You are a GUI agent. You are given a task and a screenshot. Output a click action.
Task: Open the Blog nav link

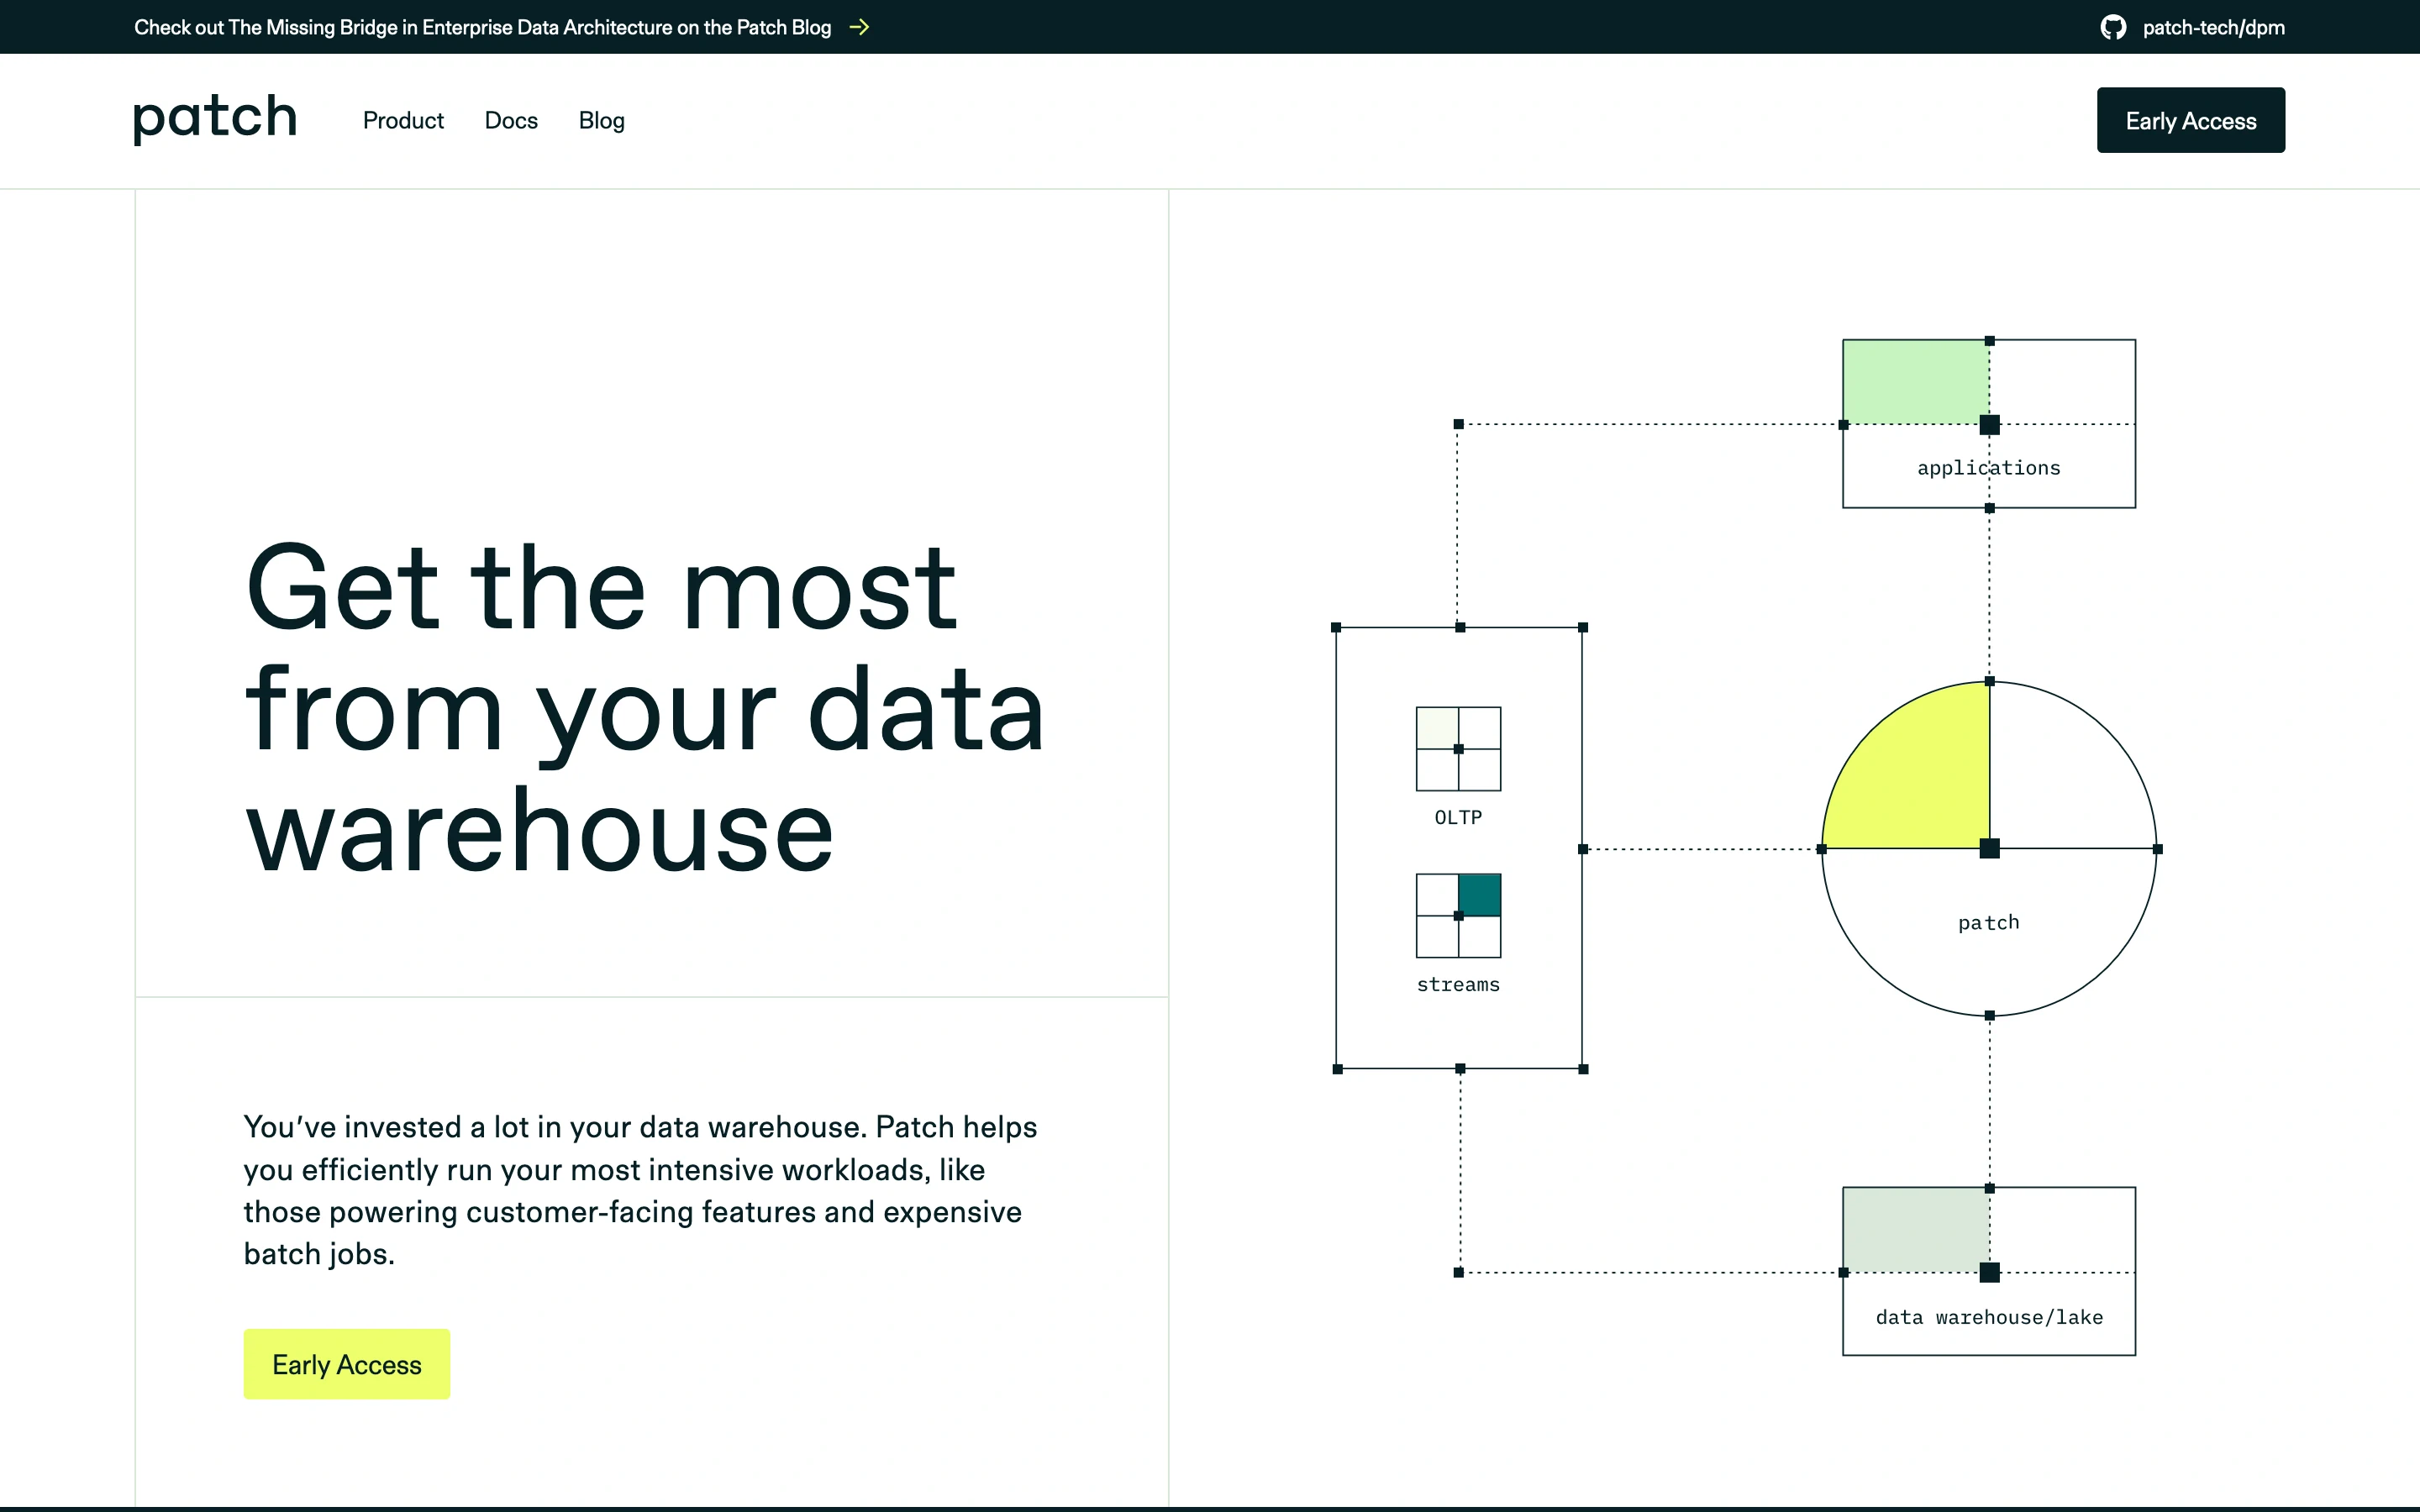(601, 121)
